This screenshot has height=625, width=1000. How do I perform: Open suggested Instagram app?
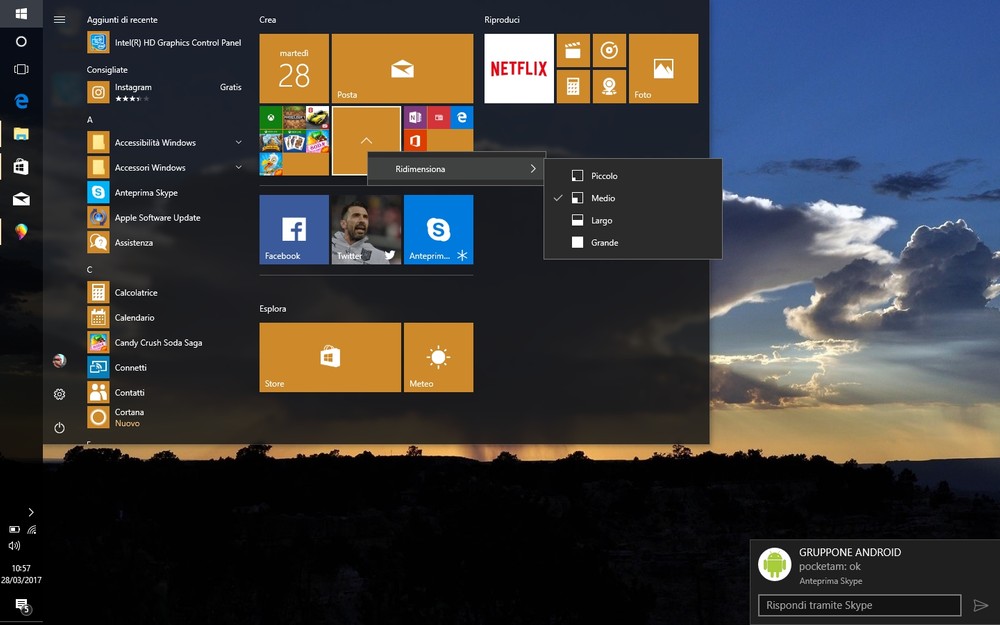[165, 92]
